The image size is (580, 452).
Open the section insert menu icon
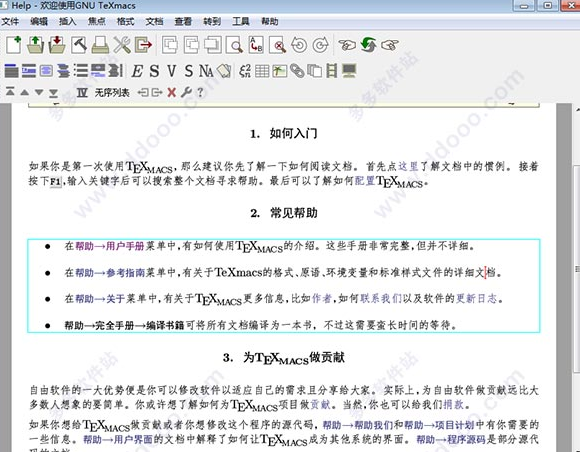11,71
